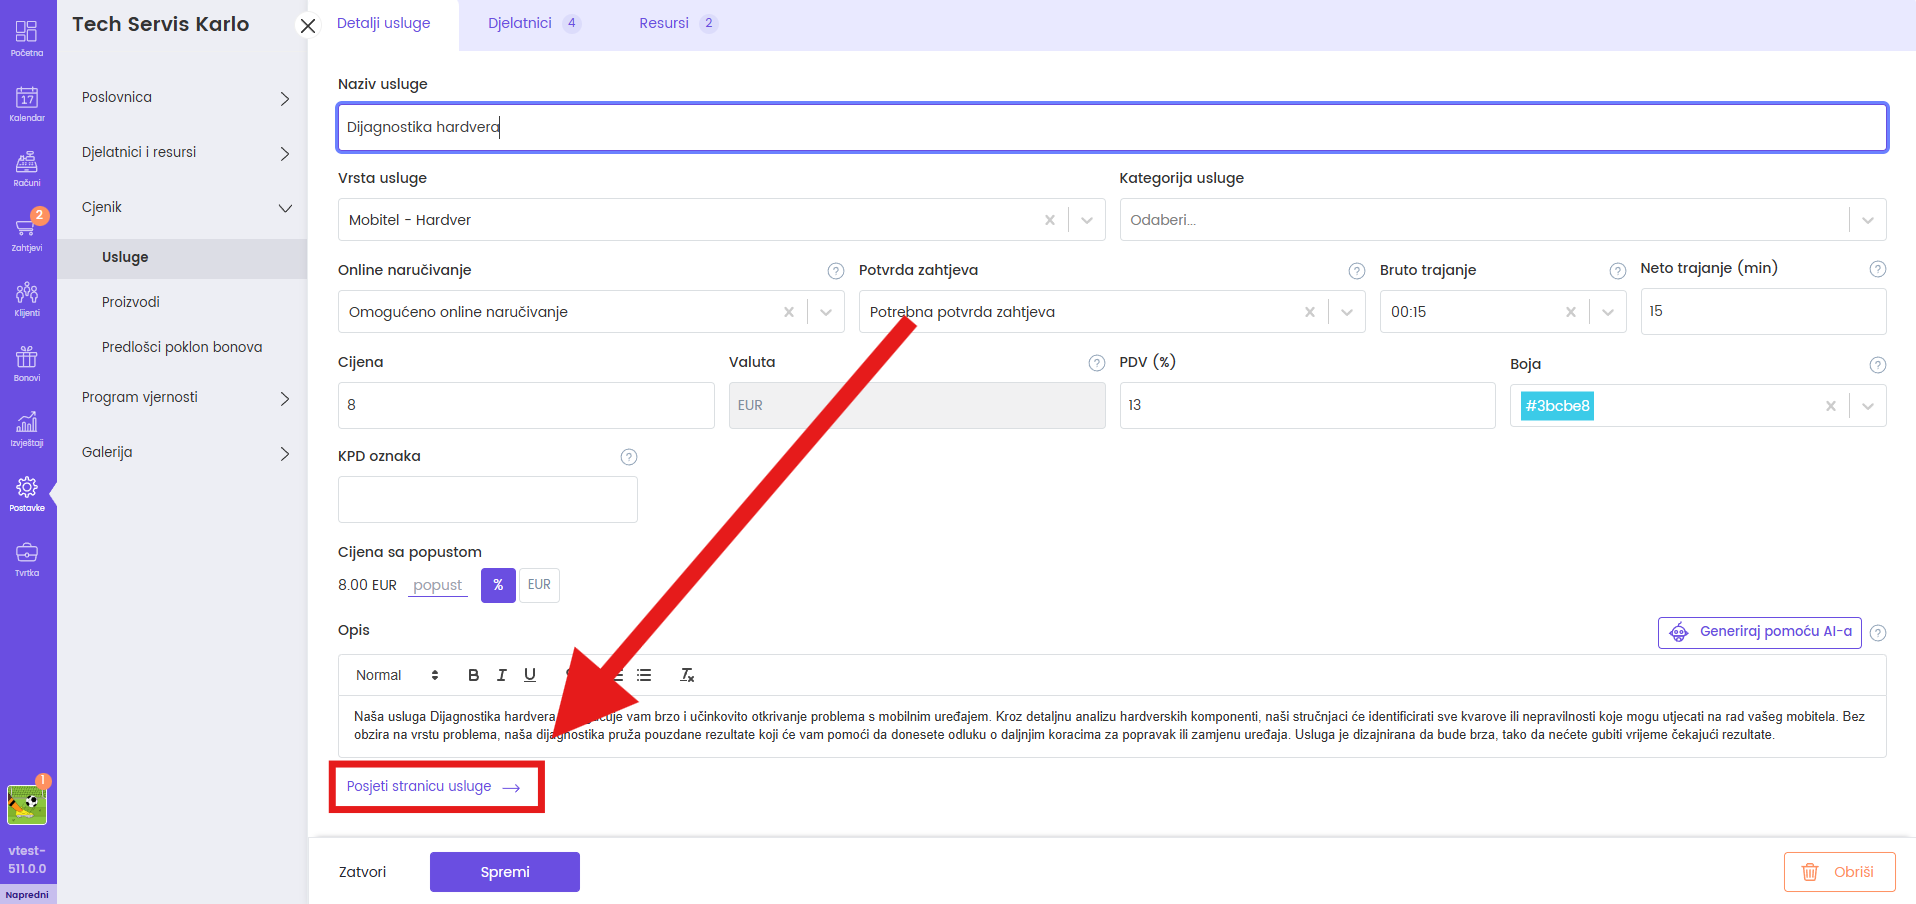Click into the KPD oznaka field
Viewport: 1916px width, 904px height.
488,499
